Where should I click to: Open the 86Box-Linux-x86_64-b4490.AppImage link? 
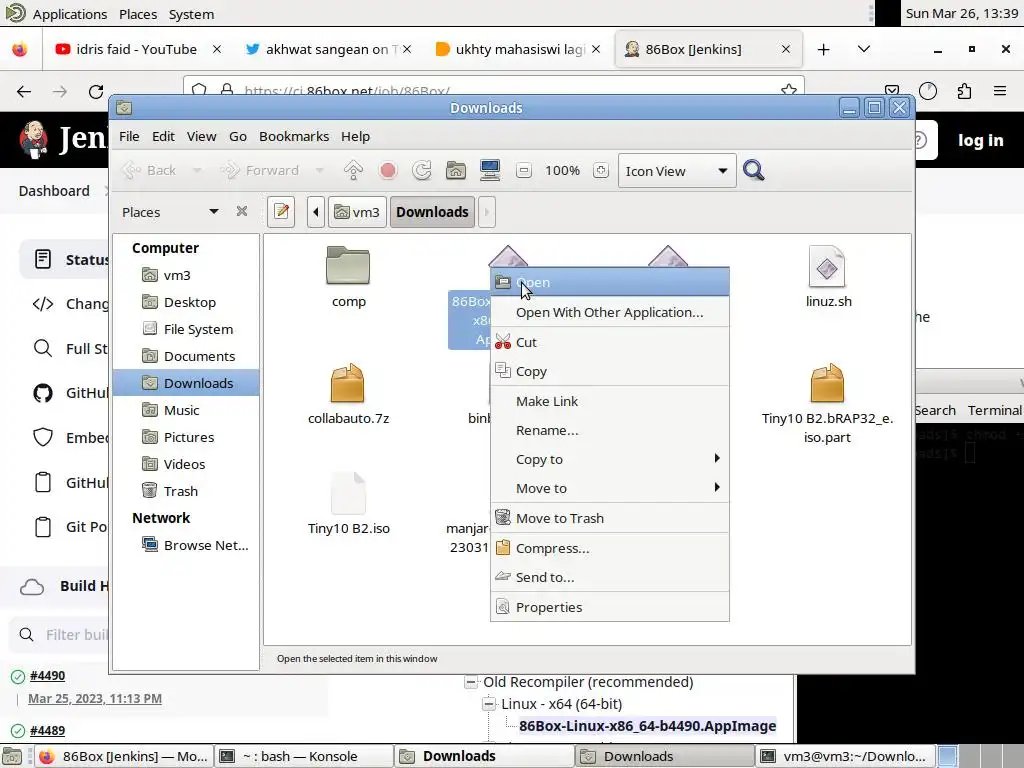(x=647, y=726)
